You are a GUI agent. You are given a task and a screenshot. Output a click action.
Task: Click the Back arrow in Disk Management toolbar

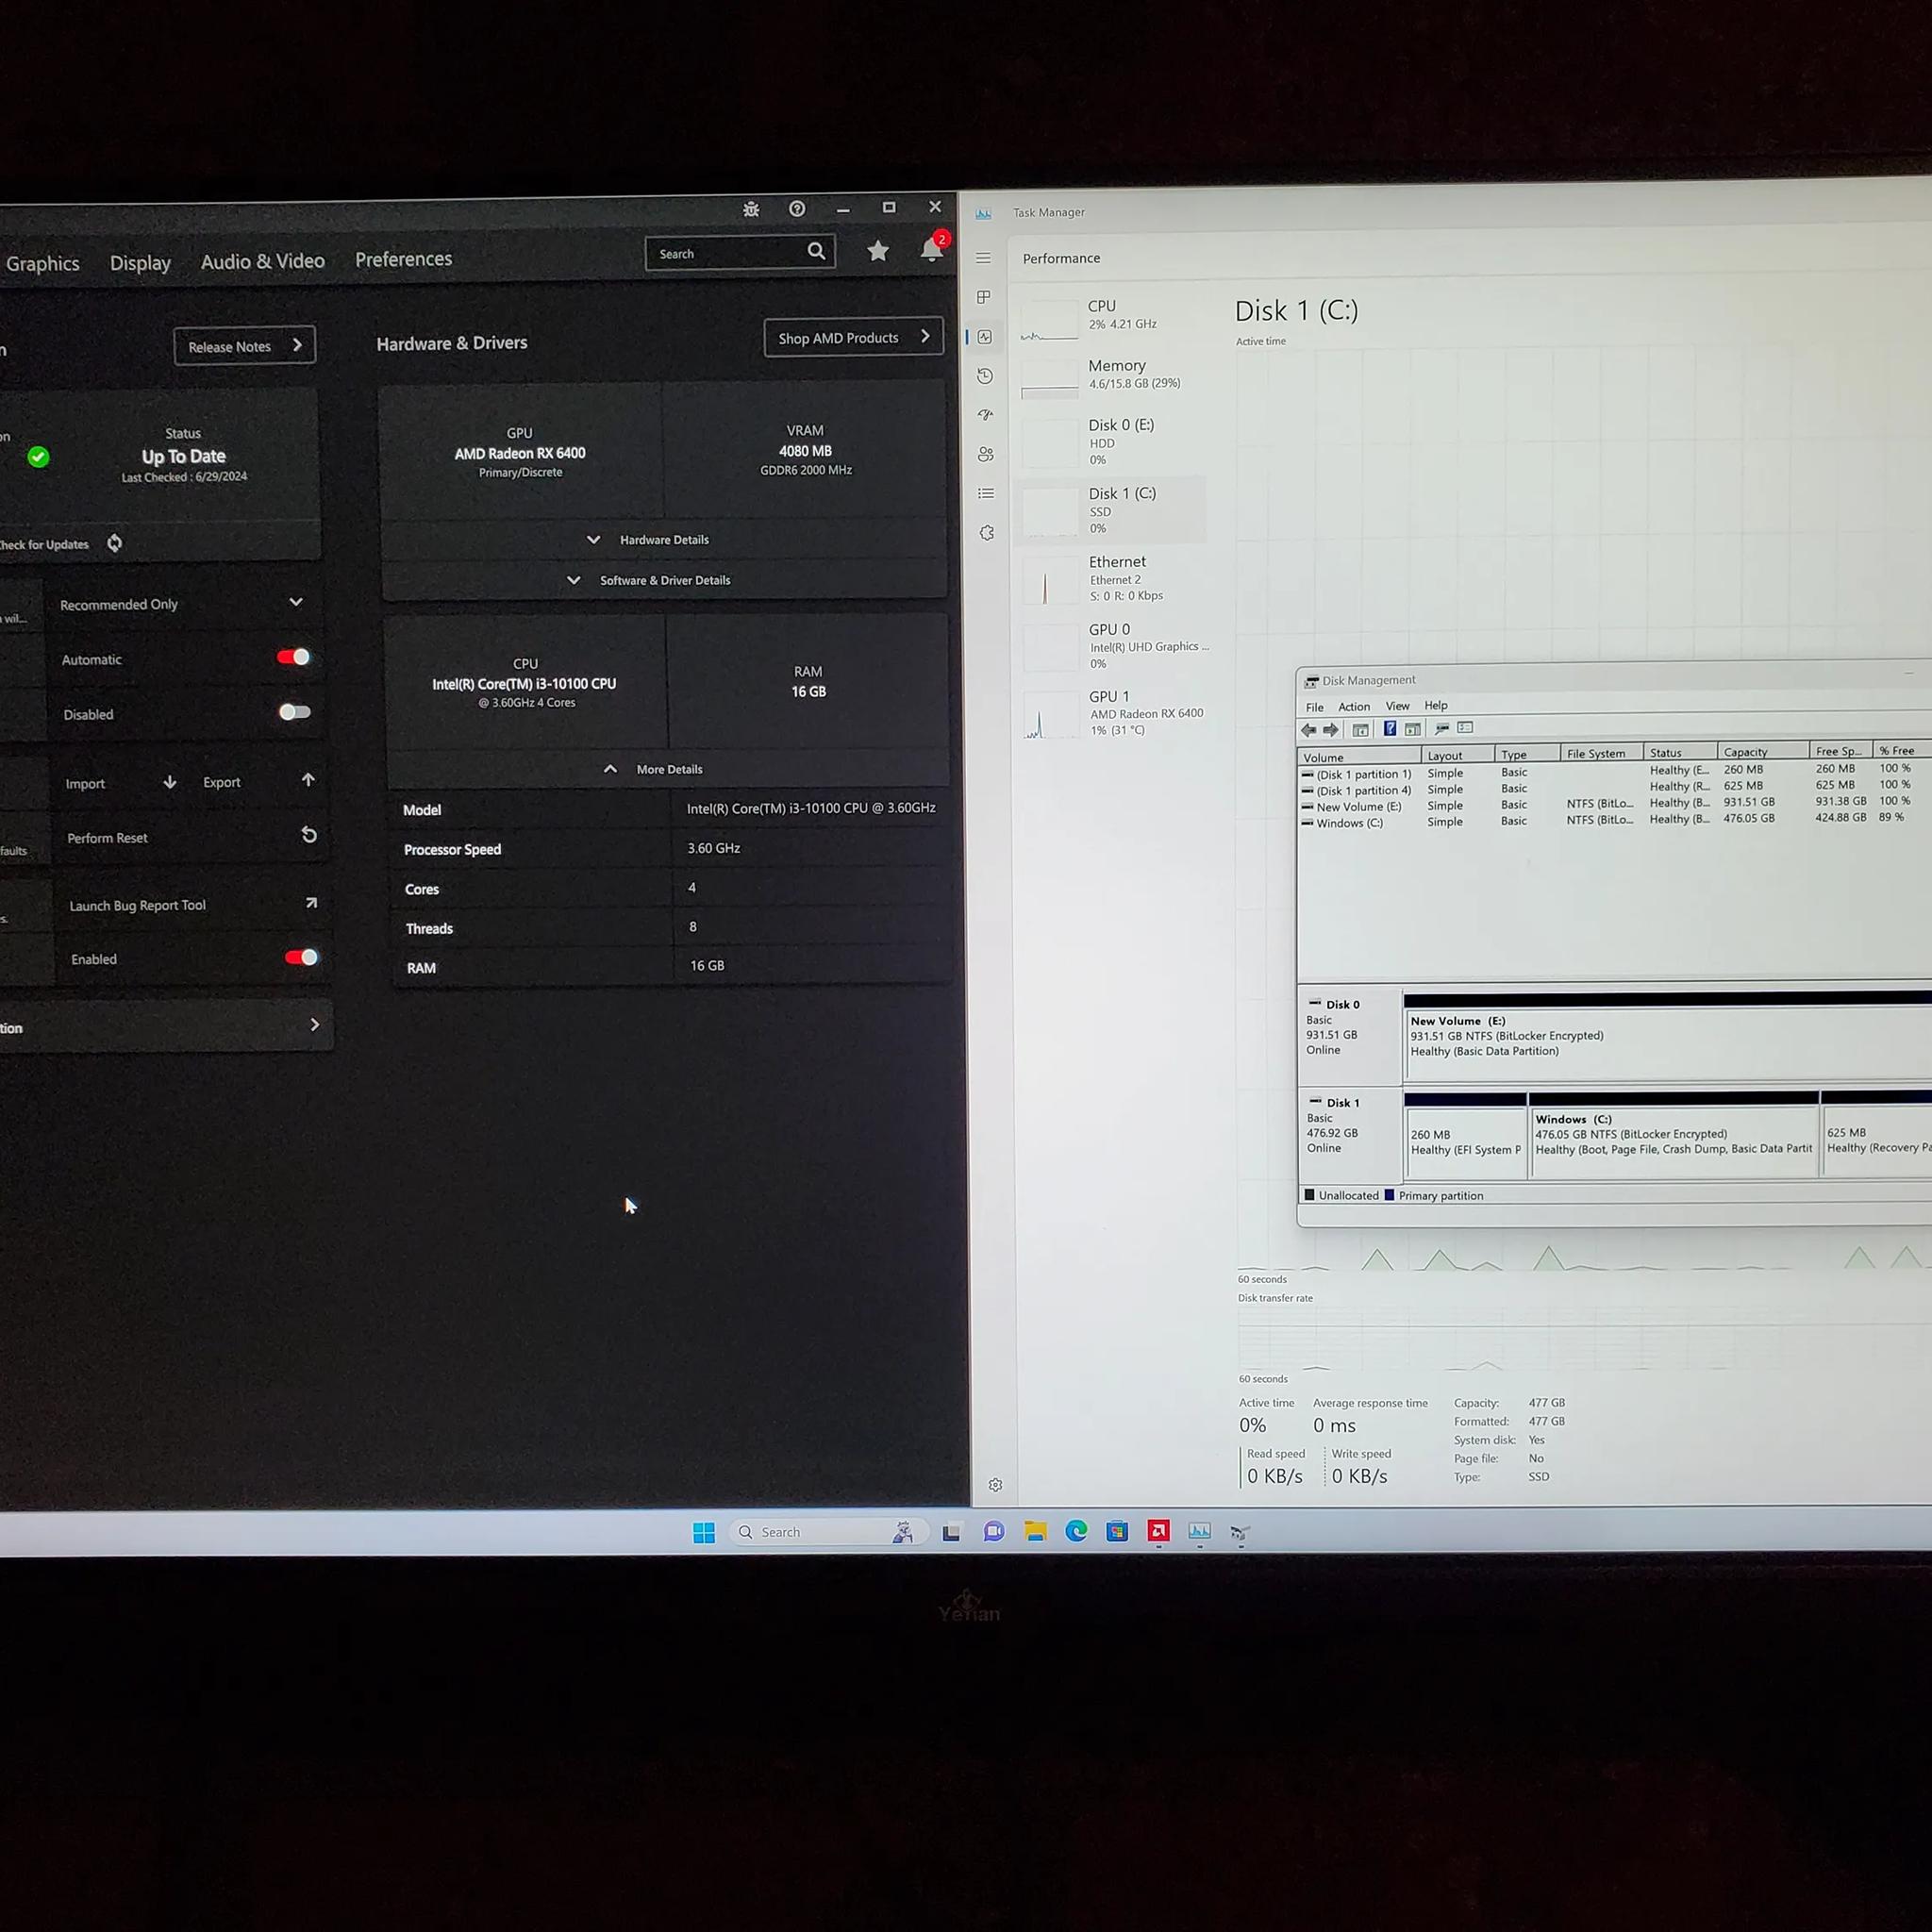click(x=1309, y=730)
